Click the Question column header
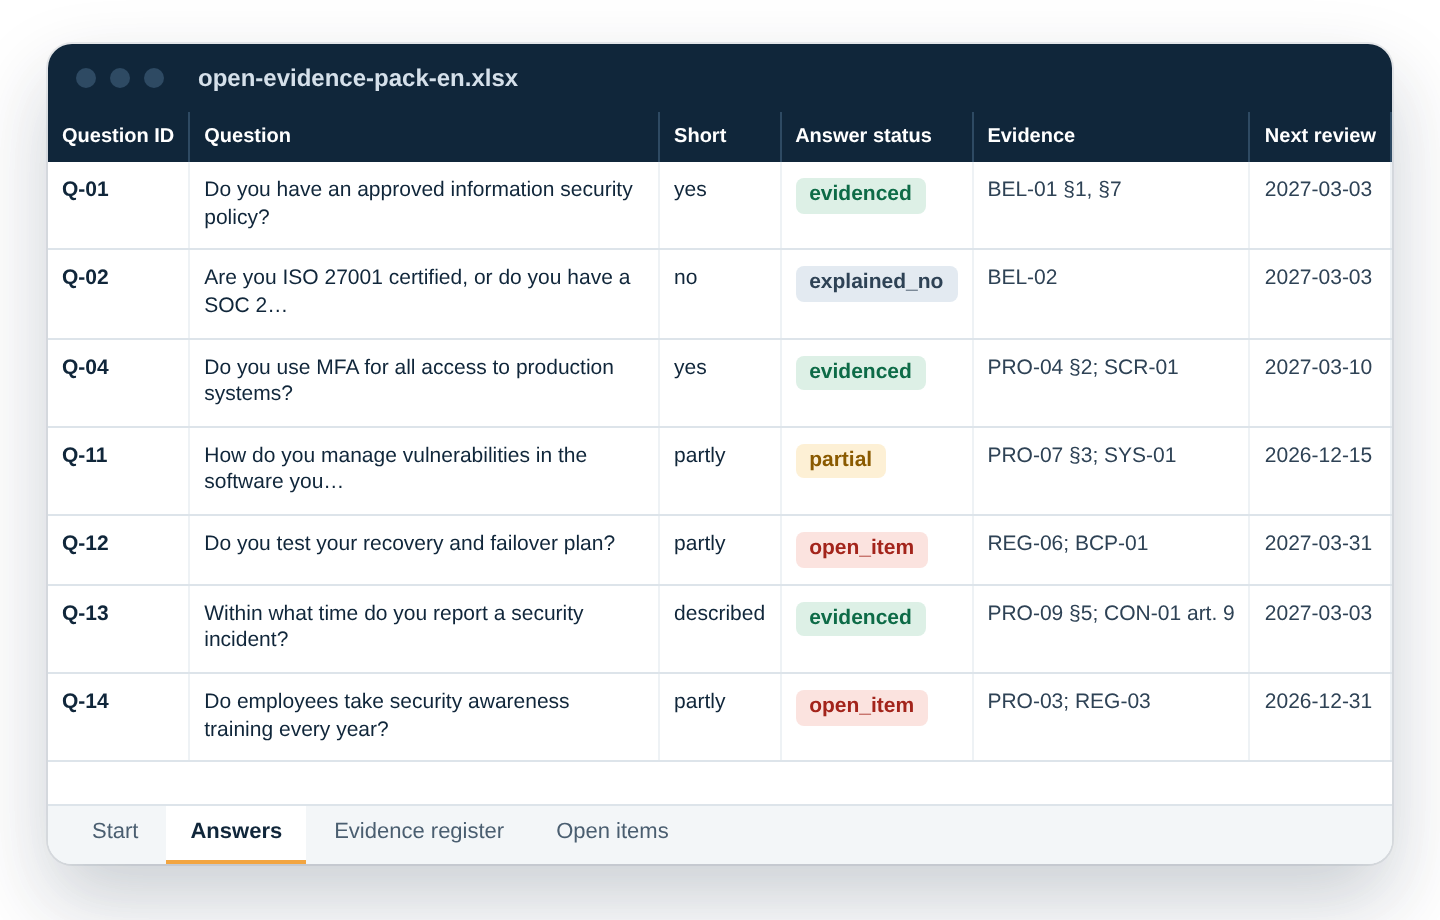 (x=424, y=136)
